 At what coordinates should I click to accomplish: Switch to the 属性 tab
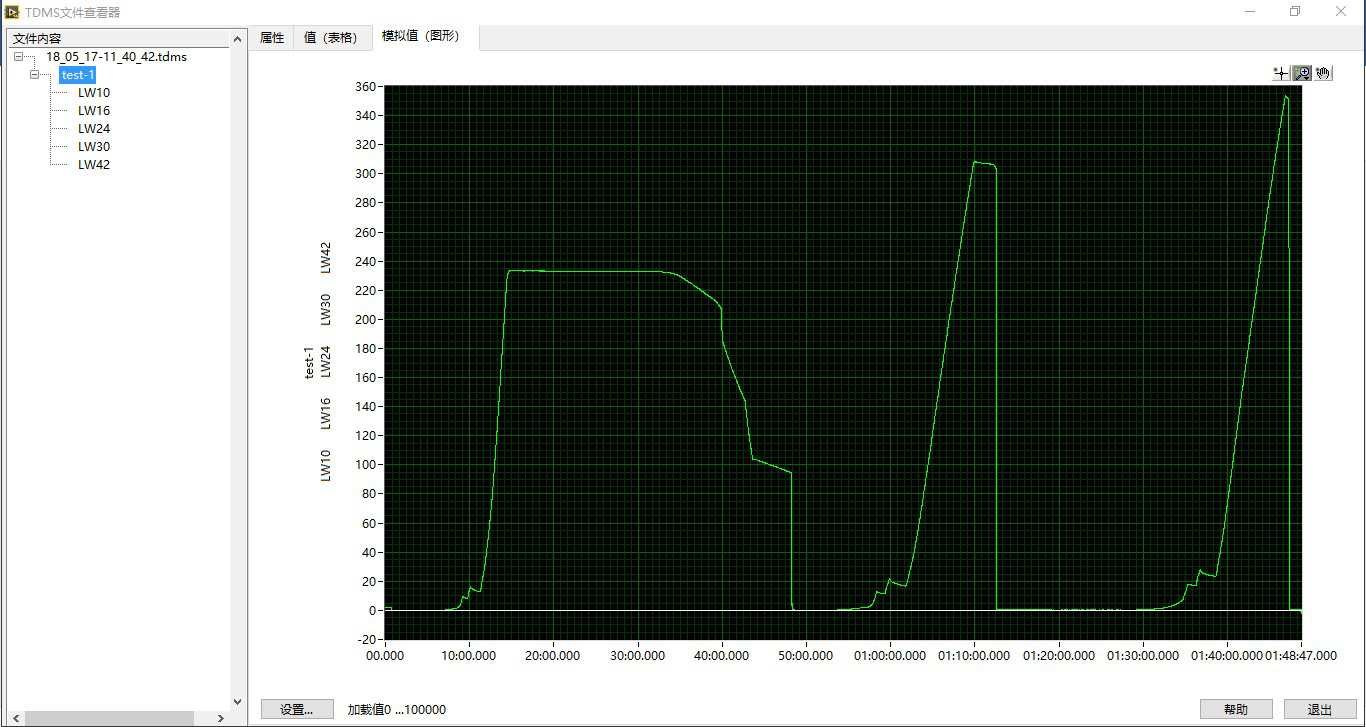(x=271, y=38)
